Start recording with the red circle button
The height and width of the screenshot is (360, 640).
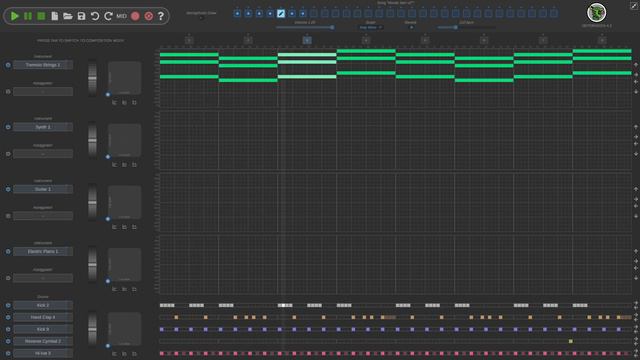[x=135, y=16]
